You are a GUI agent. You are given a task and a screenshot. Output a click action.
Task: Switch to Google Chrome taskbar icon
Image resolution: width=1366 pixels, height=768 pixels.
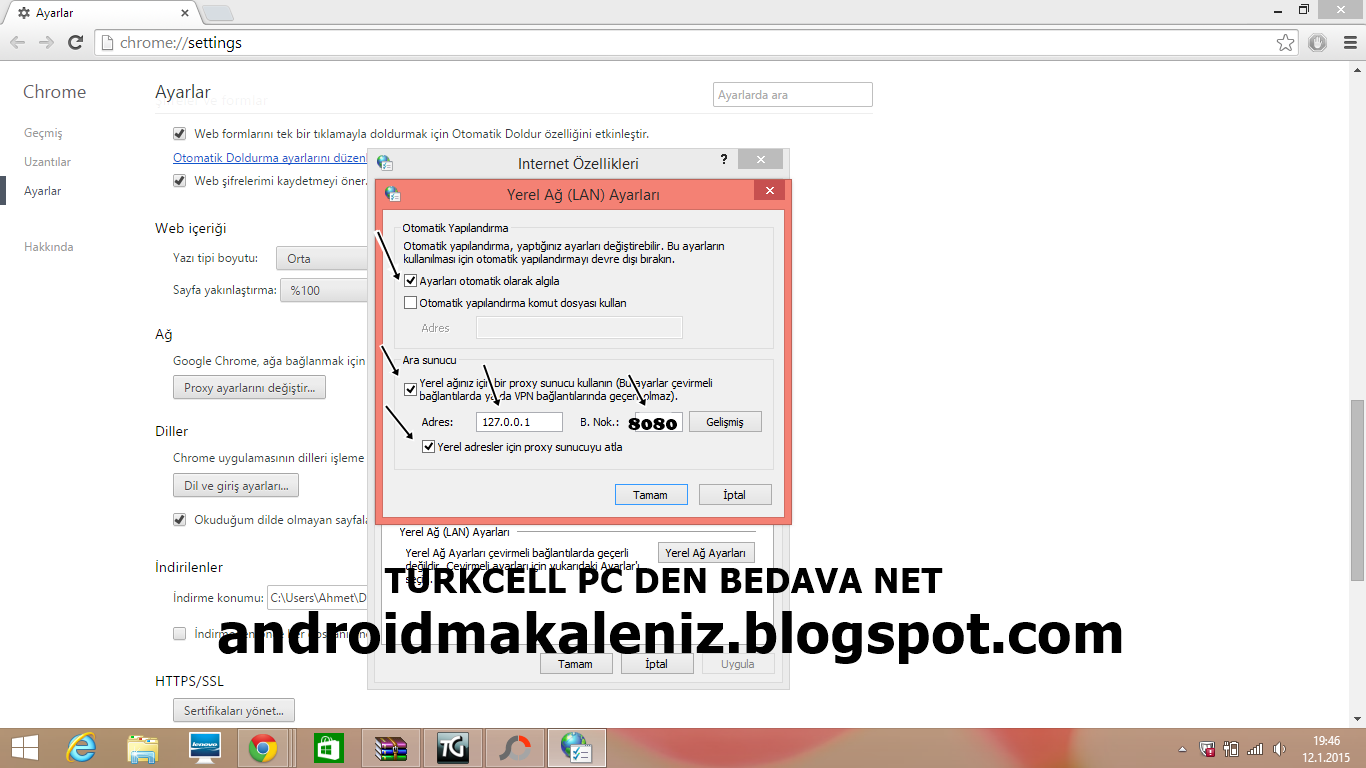click(264, 748)
